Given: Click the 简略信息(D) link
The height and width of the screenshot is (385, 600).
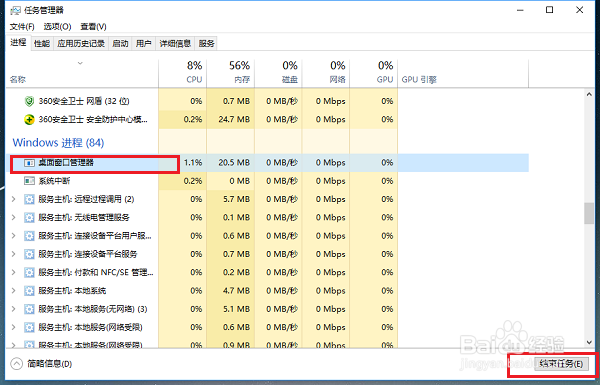Looking at the screenshot, I should tap(50, 364).
